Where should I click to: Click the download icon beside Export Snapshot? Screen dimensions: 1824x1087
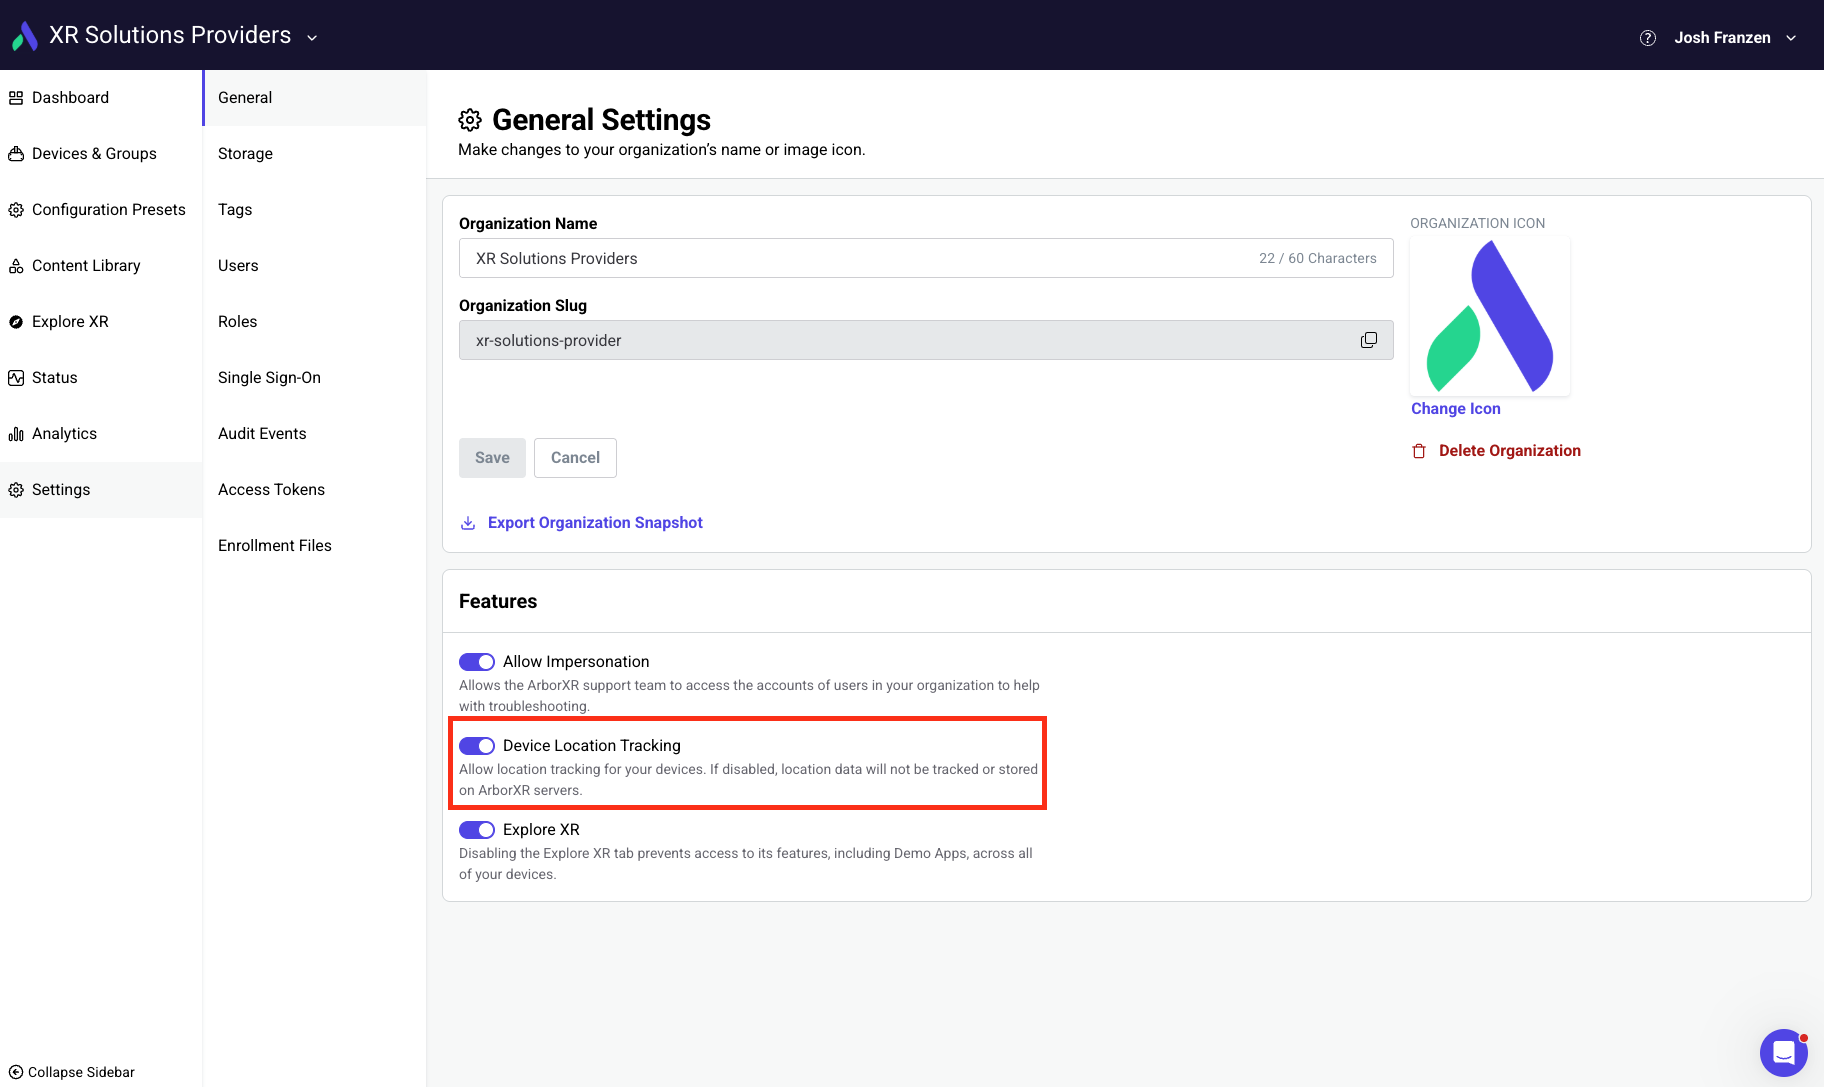468,523
